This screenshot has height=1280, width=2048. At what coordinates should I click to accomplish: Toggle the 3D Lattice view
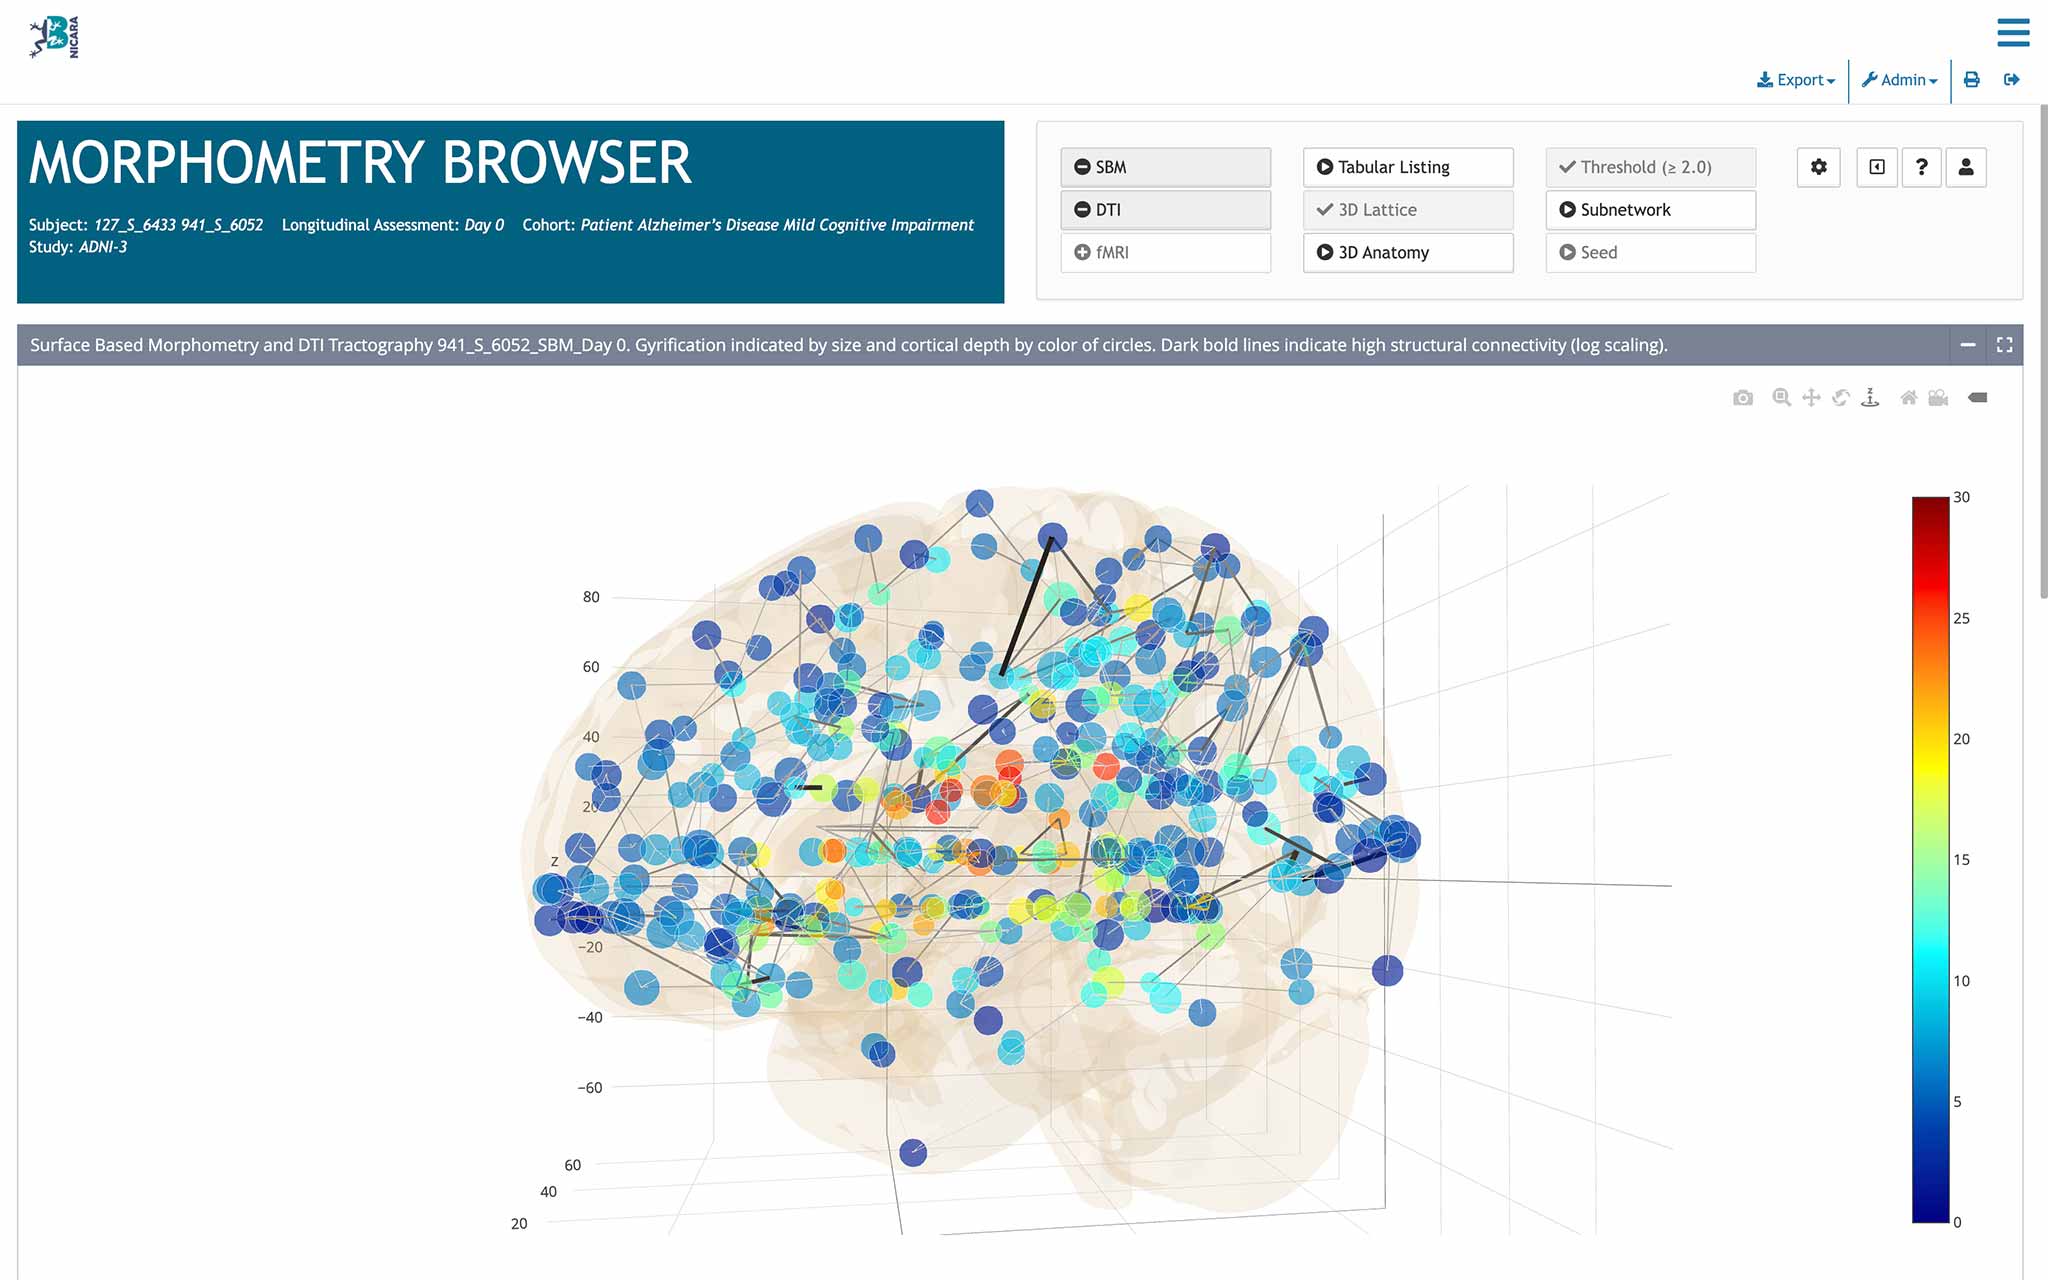click(1407, 210)
